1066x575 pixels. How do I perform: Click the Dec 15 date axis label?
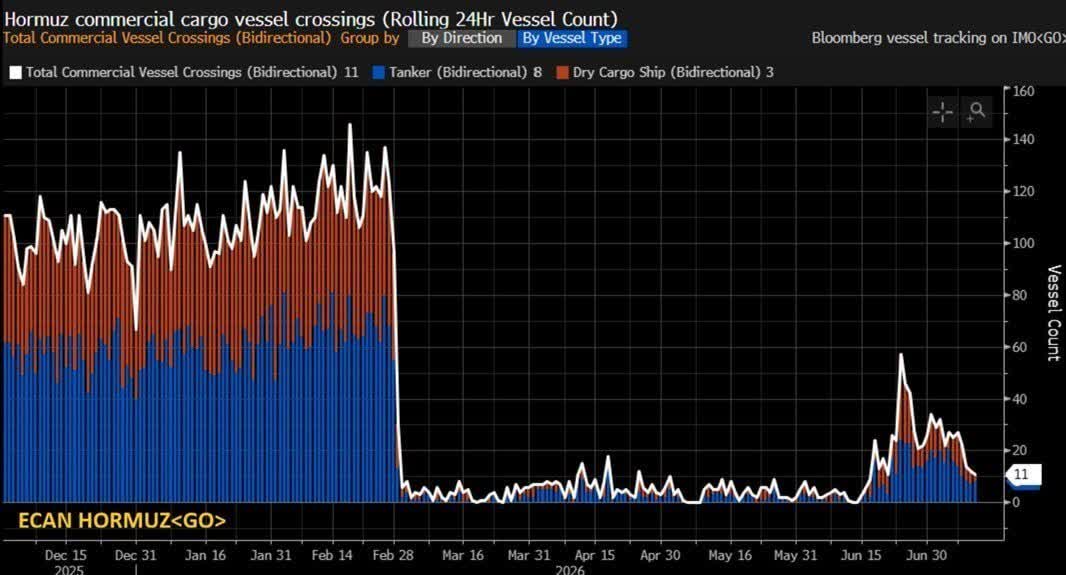66,555
